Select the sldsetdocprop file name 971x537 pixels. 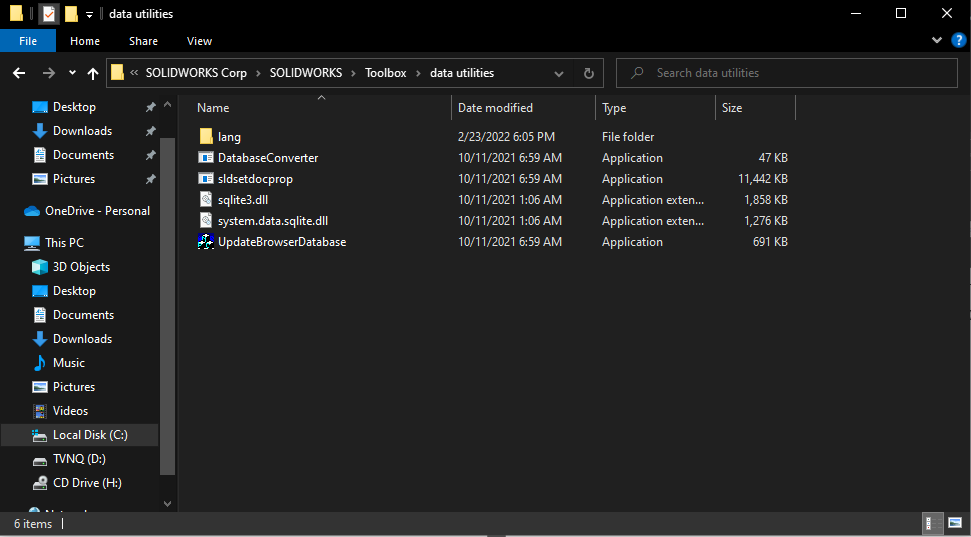[255, 179]
